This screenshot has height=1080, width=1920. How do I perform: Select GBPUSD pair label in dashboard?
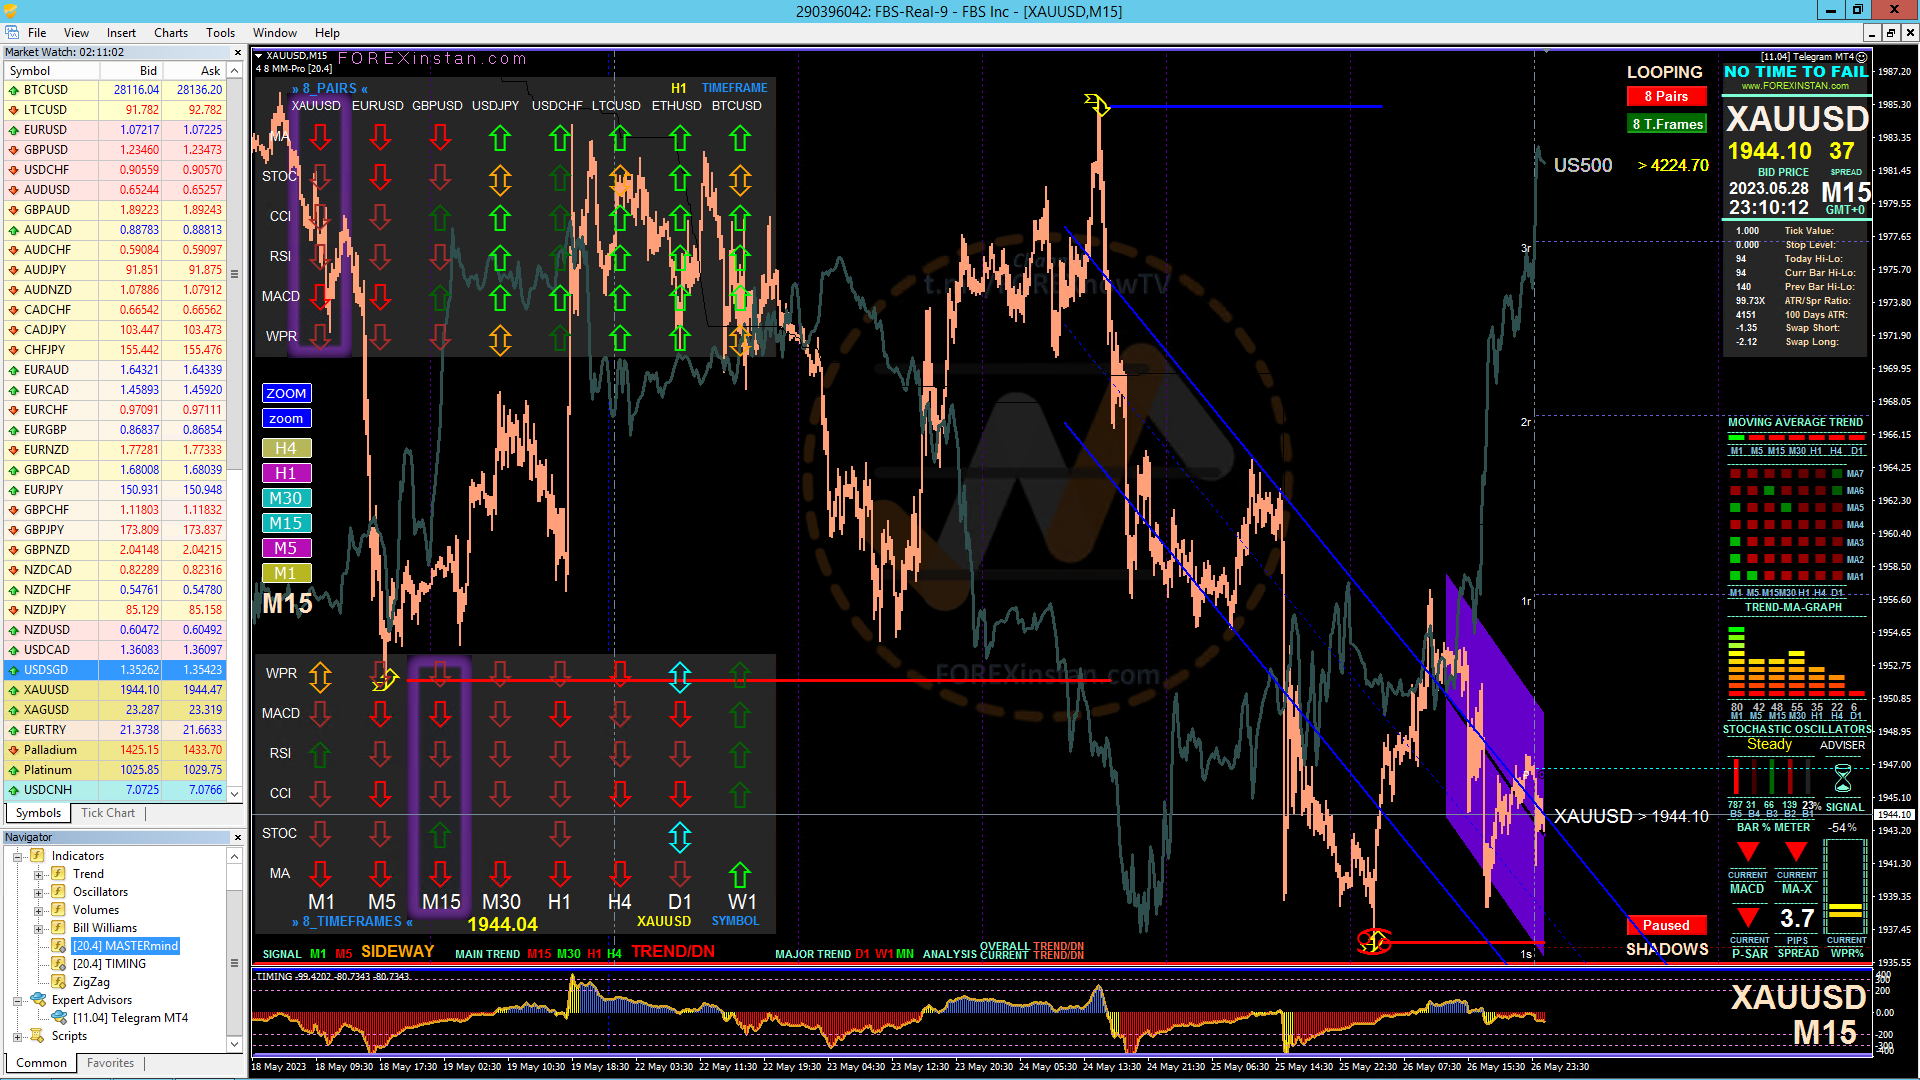coord(437,105)
